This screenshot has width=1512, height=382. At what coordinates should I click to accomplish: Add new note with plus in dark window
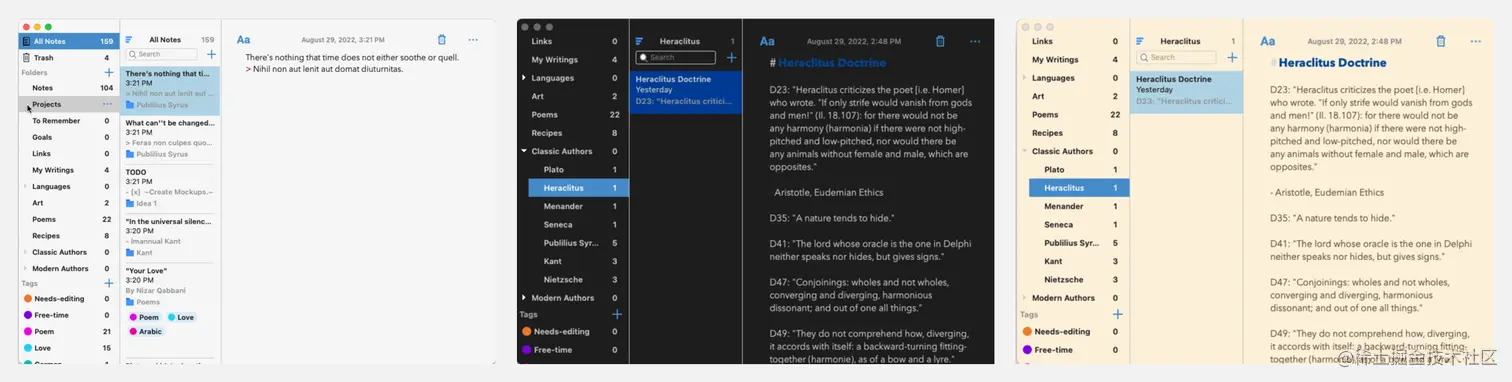(731, 58)
